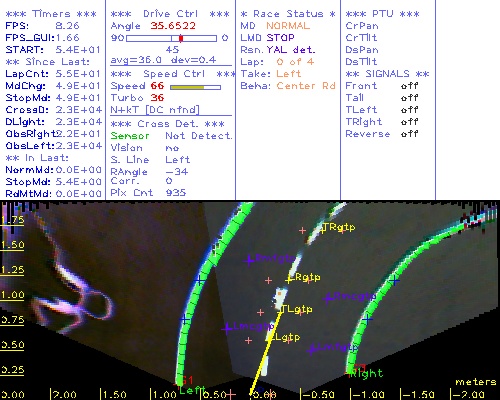
Task: Select the yellow Lgtp cross marker
Action: 269,338
